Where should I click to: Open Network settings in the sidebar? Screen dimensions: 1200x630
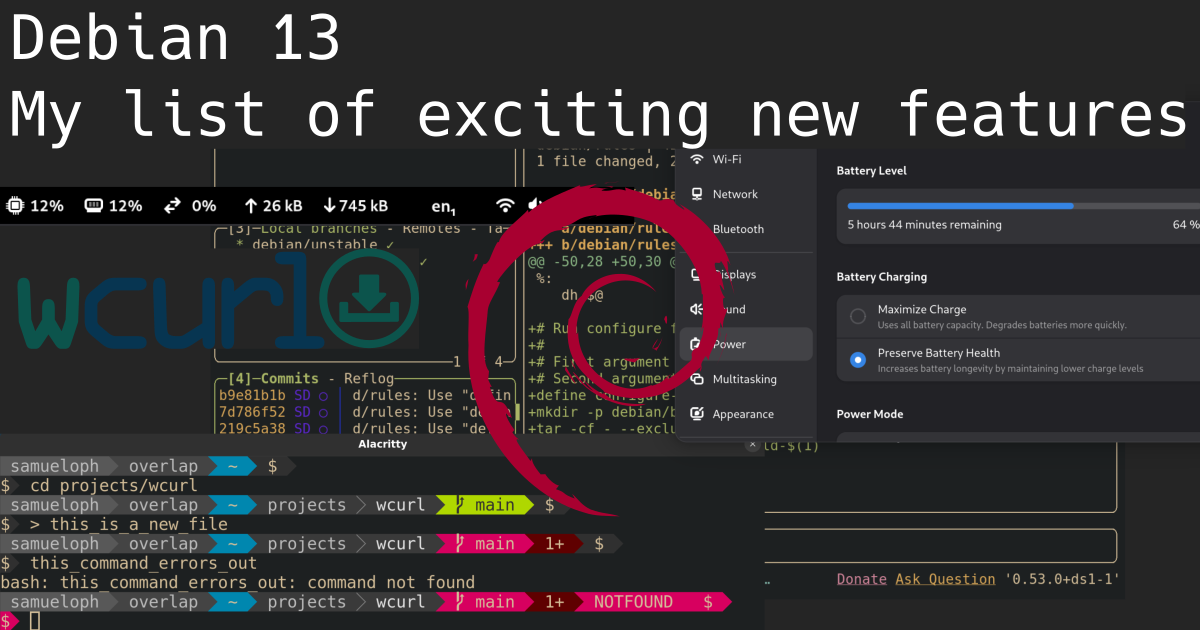coord(745,194)
